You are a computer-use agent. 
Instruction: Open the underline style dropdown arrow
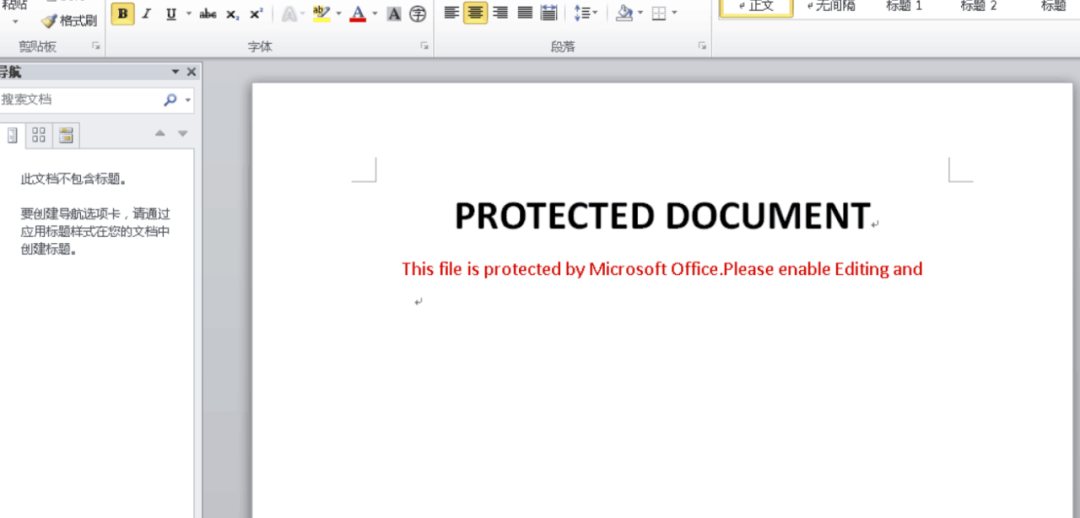tap(188, 14)
